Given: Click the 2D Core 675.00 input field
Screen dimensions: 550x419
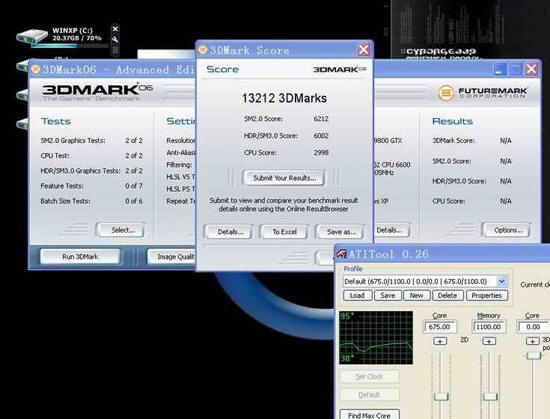Looking at the screenshot, I should pyautogui.click(x=440, y=327).
